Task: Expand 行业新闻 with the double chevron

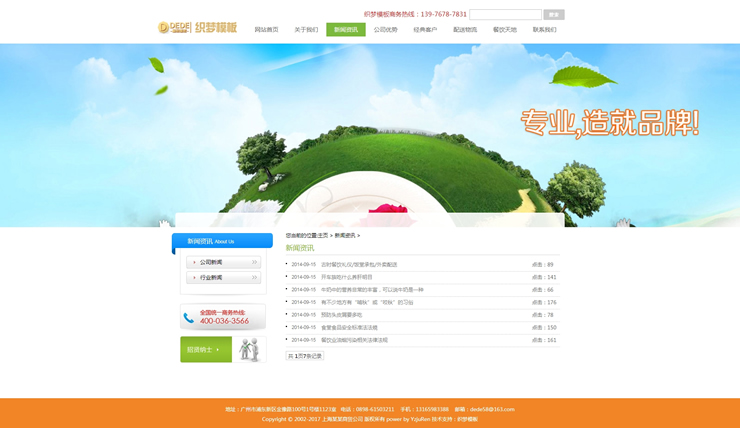Action: (254, 277)
